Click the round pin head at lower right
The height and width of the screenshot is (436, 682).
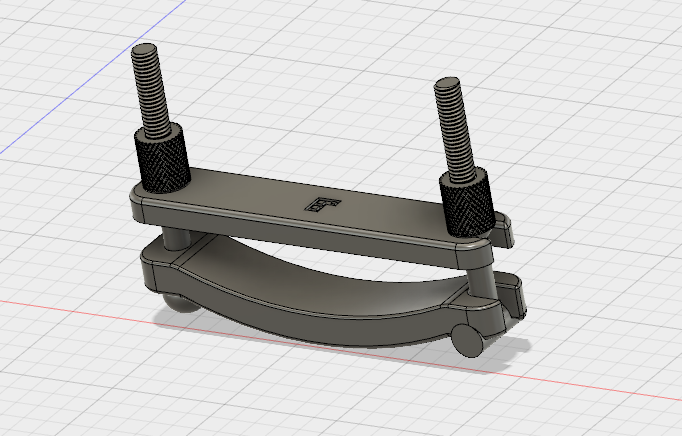[x=467, y=341]
